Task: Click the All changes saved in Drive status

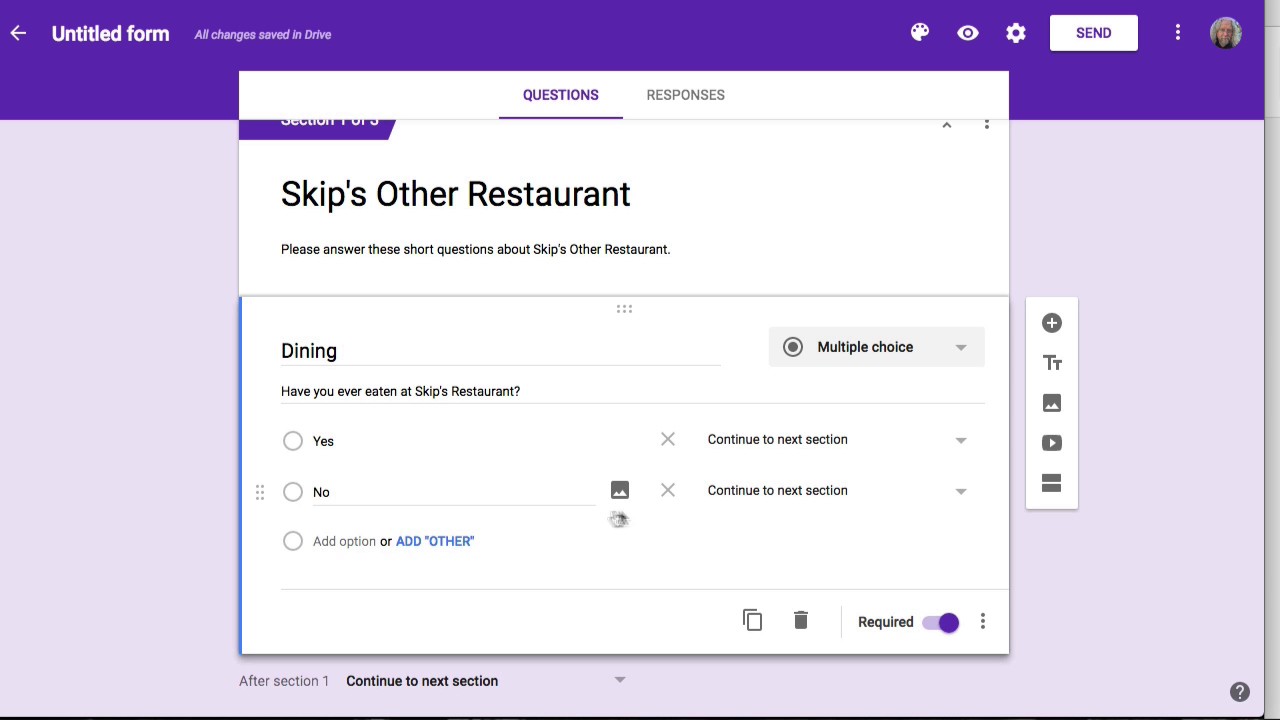Action: [x=263, y=34]
